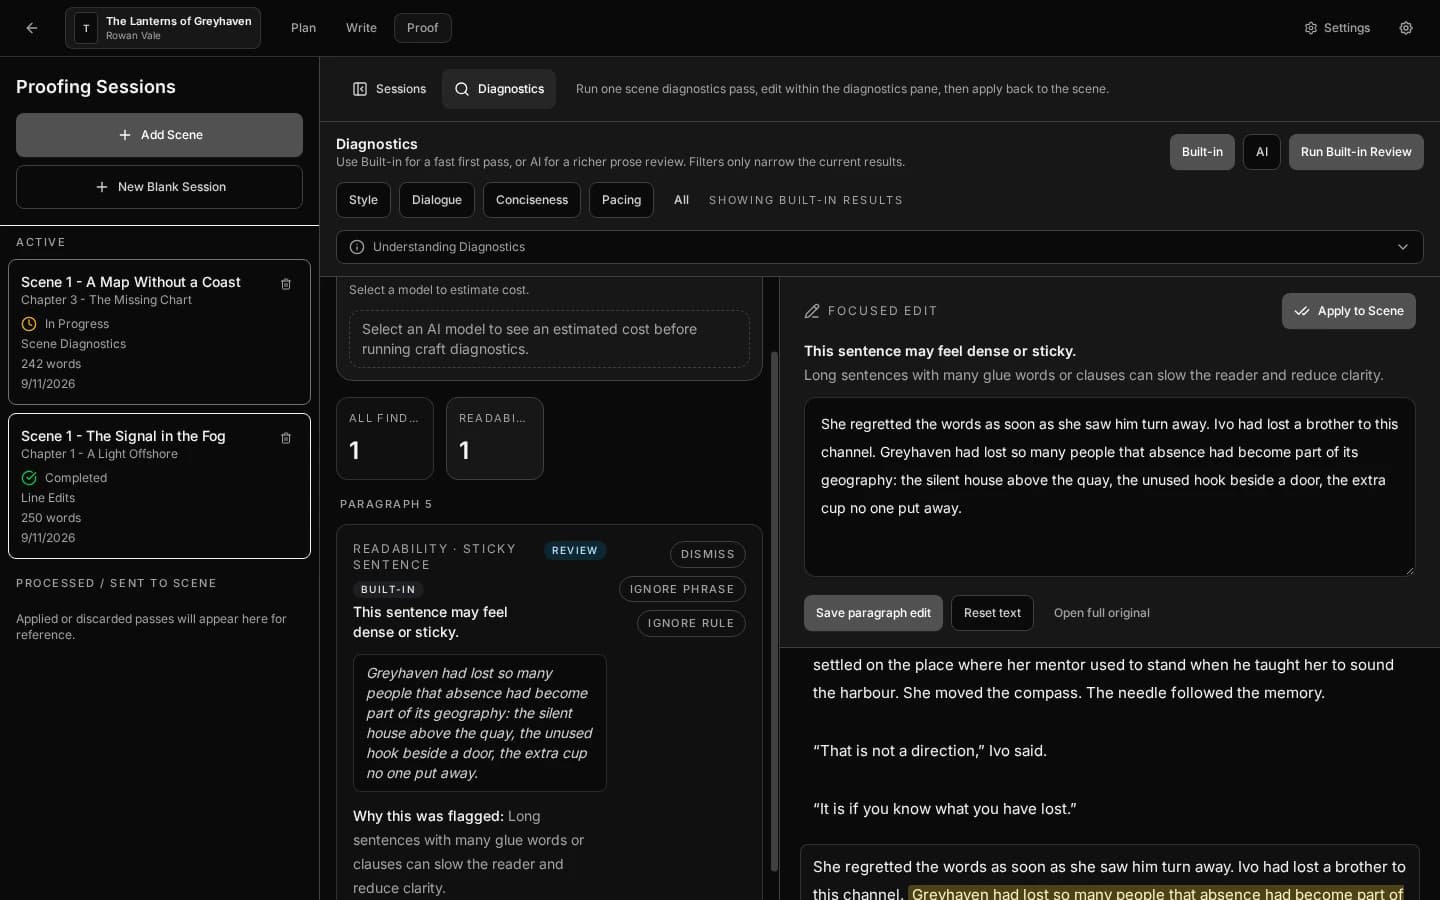
Task: Filter results by Style
Action: pyautogui.click(x=363, y=200)
